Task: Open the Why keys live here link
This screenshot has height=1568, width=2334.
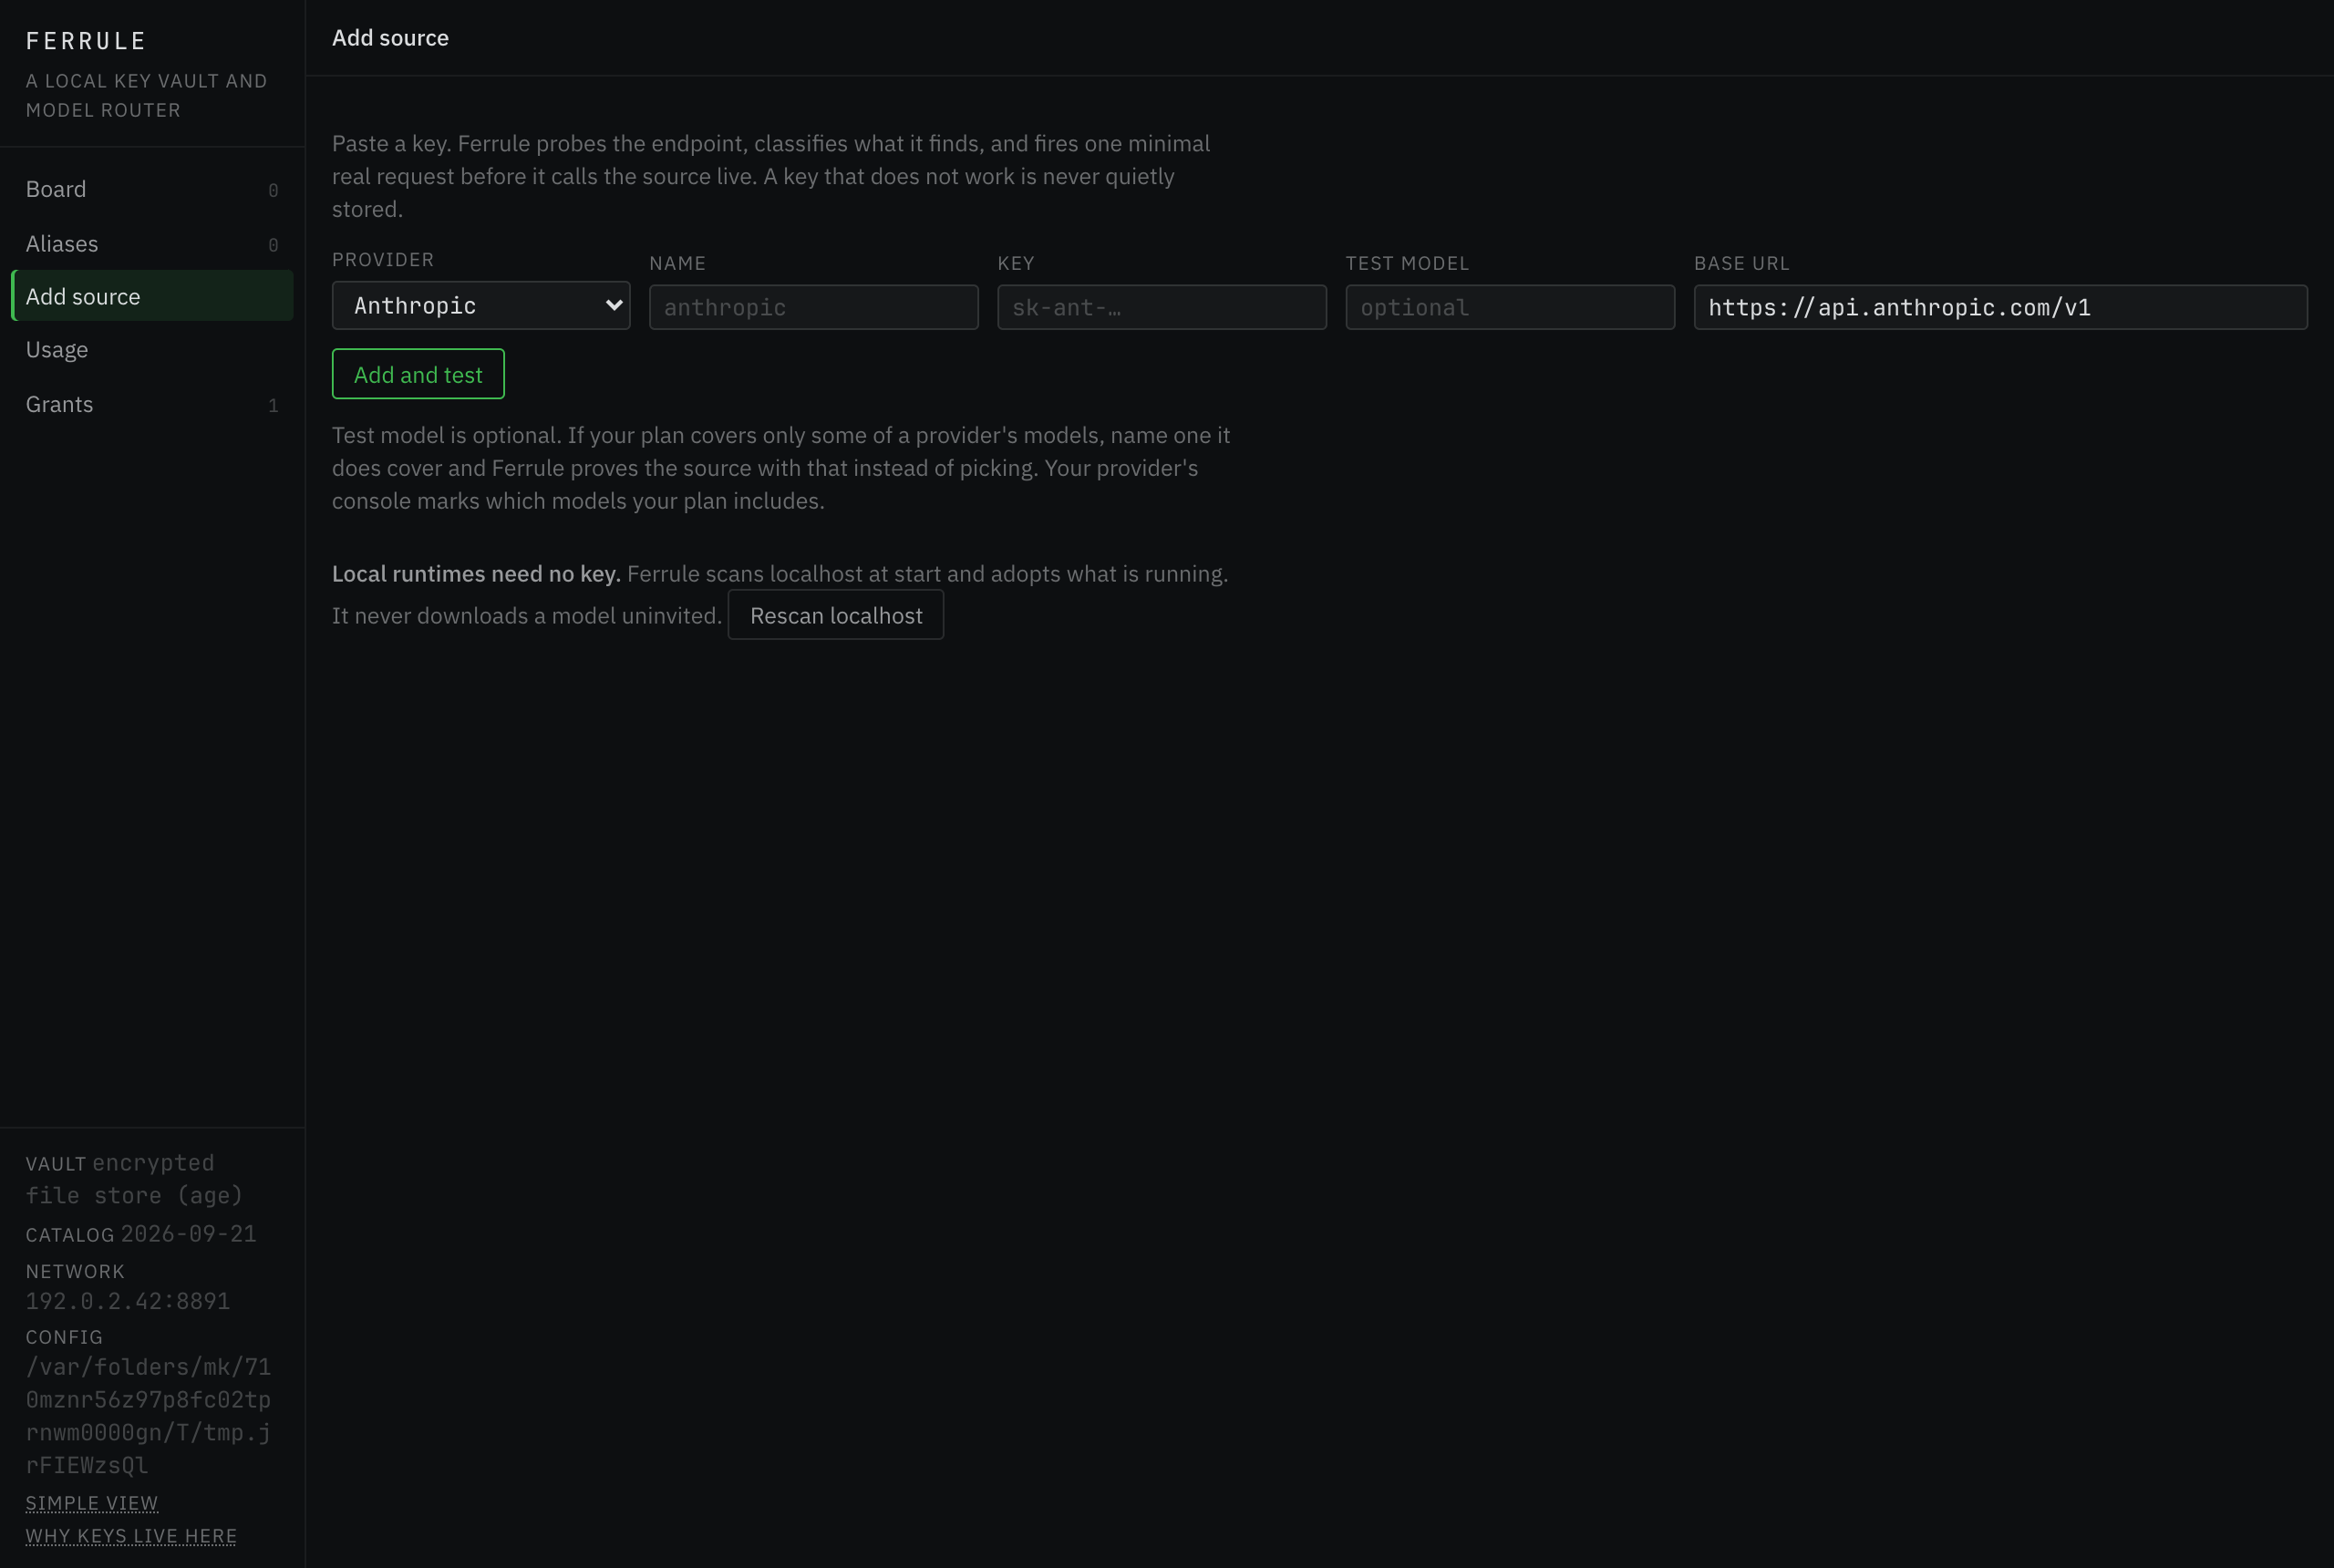Action: coord(131,1536)
